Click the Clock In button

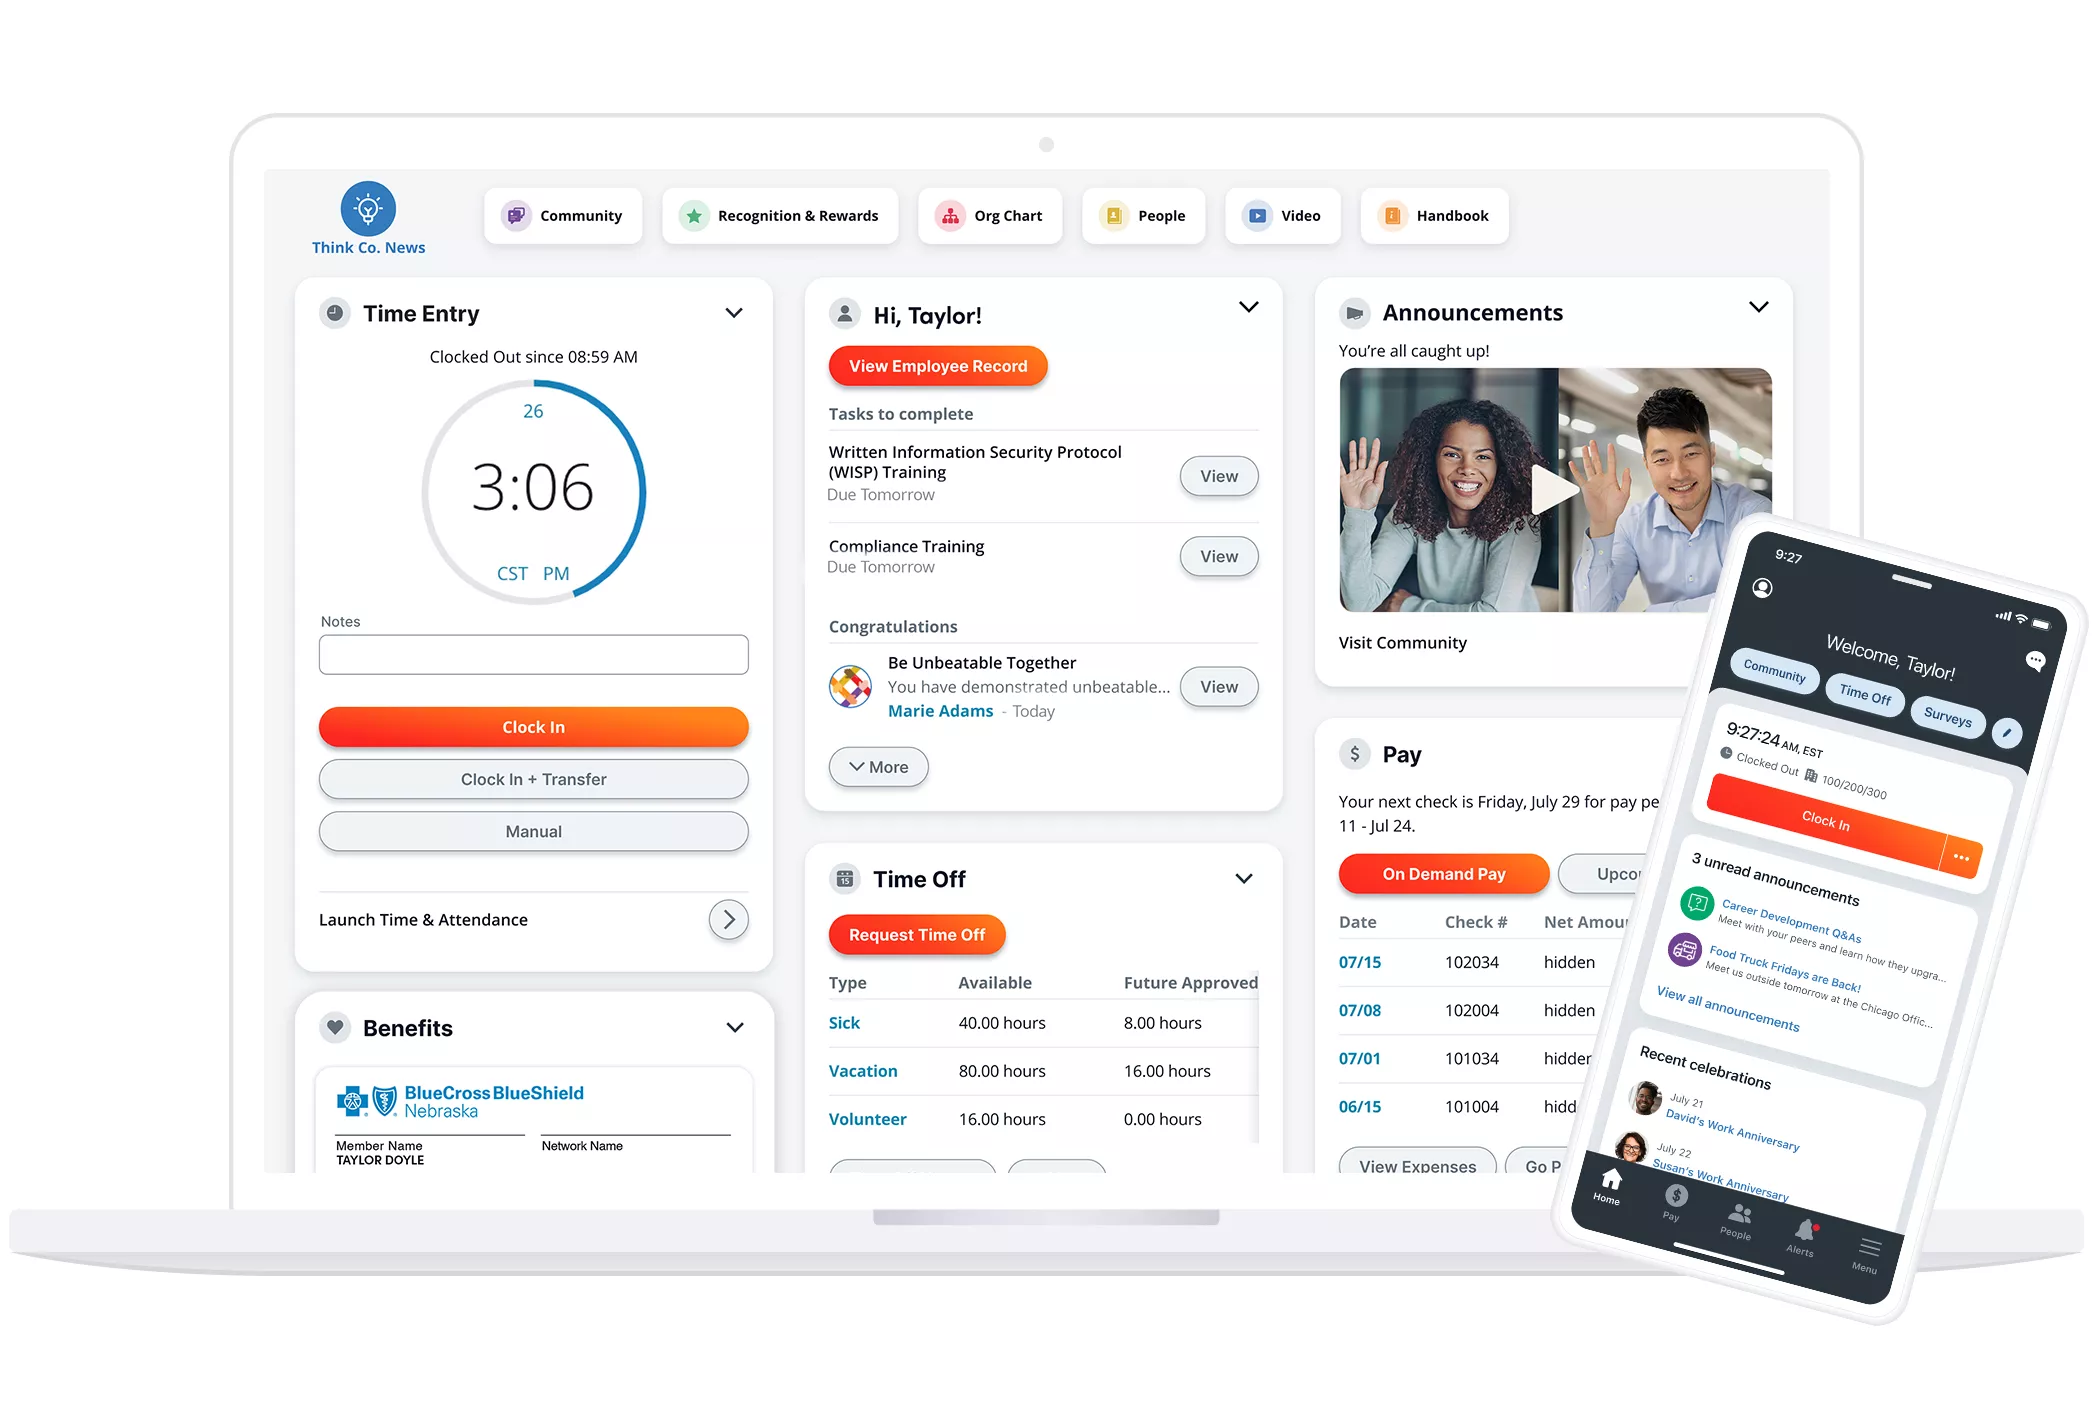(x=532, y=725)
